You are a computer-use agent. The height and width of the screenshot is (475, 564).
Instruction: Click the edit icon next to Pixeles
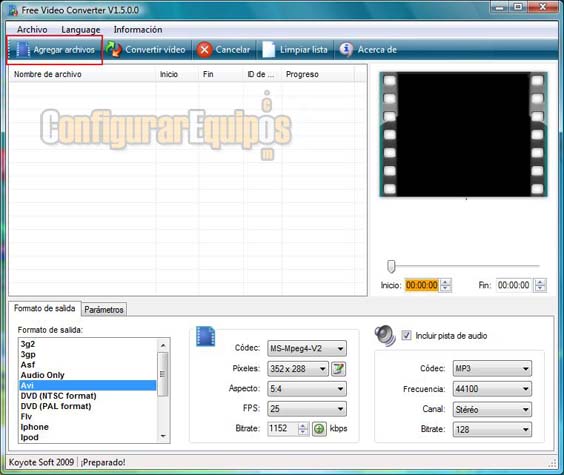tap(338, 369)
